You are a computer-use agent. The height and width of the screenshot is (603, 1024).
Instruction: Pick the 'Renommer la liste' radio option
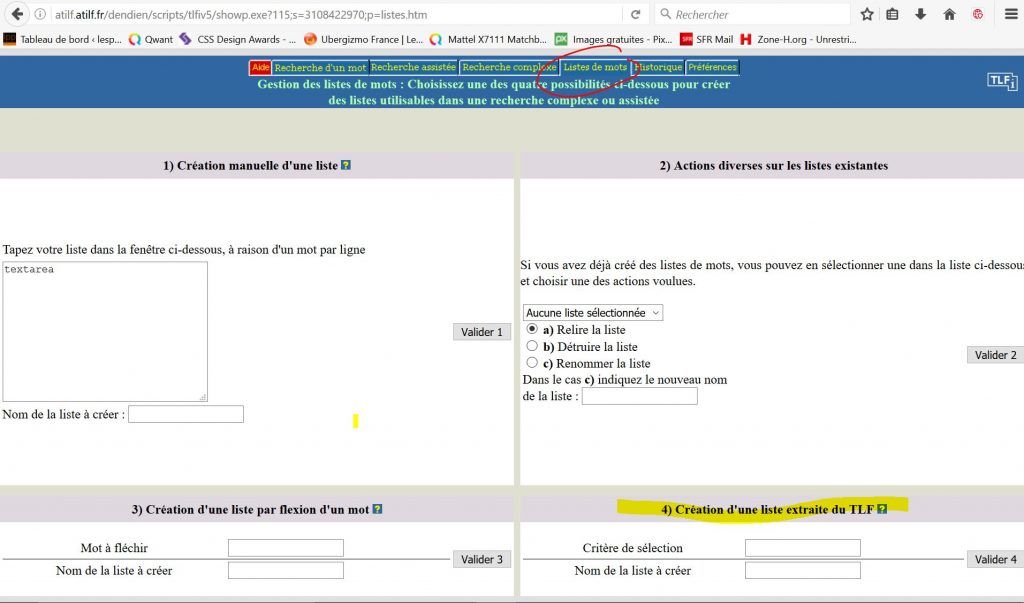(532, 363)
